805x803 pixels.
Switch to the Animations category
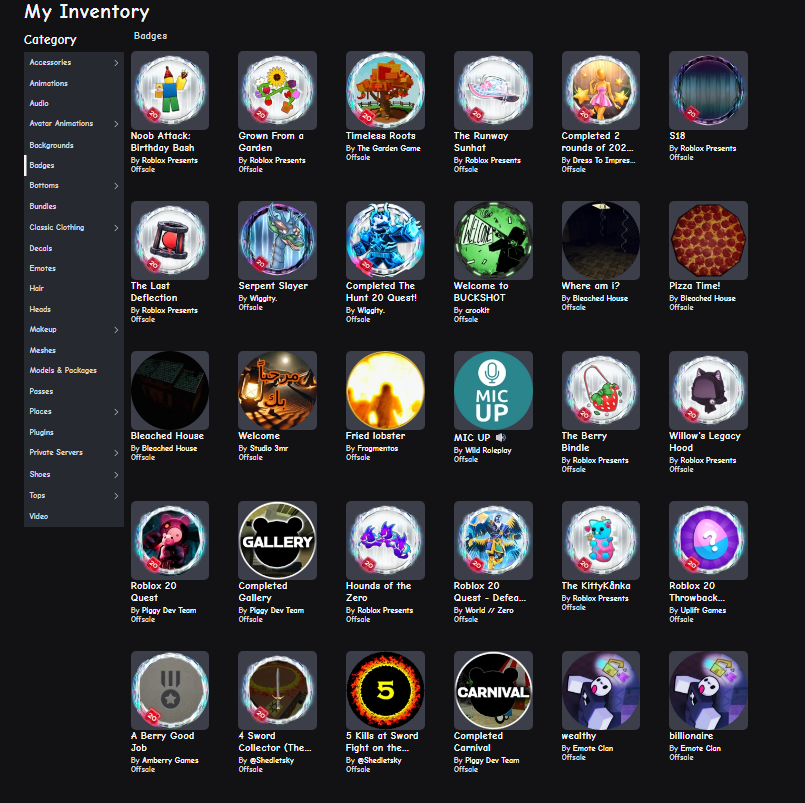click(x=74, y=83)
